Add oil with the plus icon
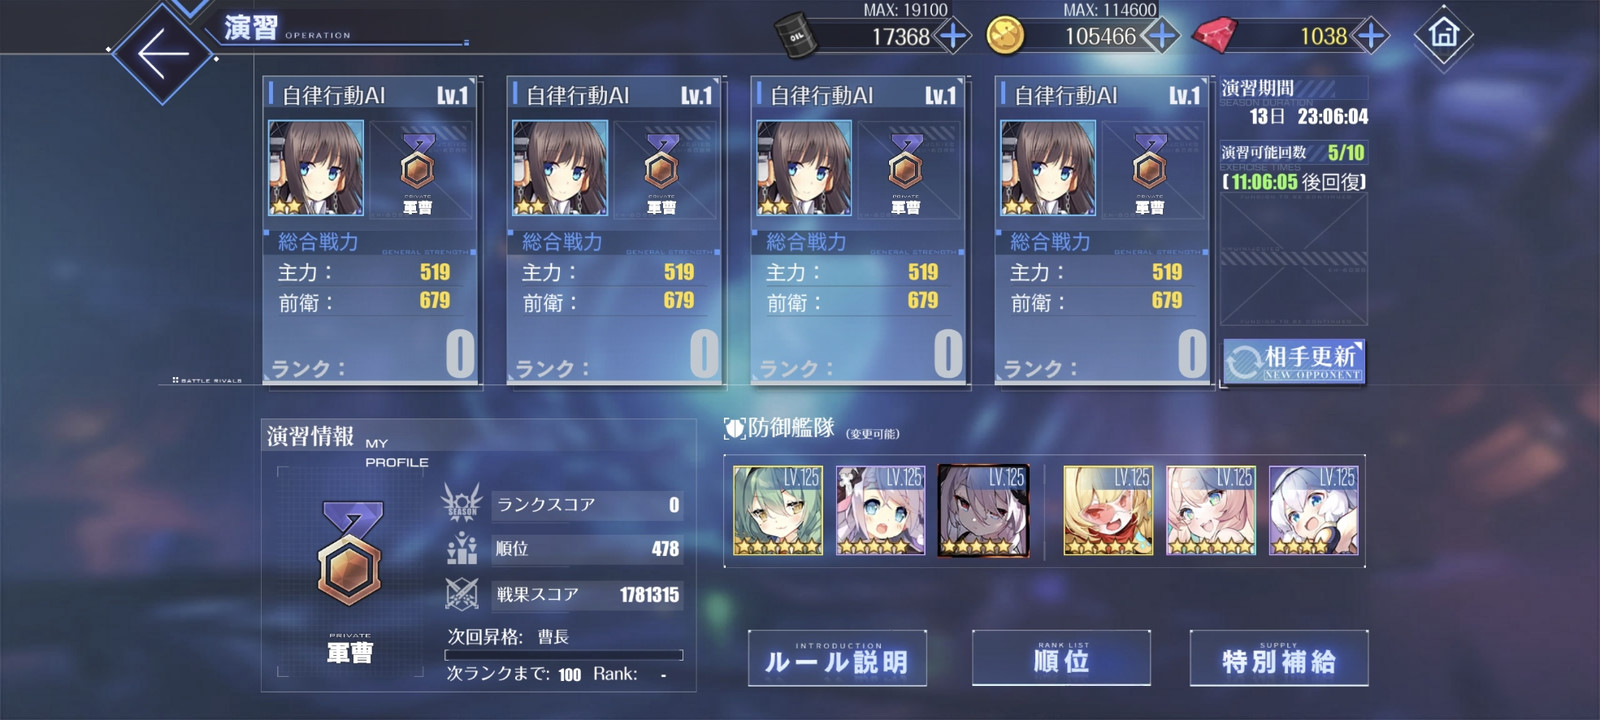The image size is (1600, 720). tap(954, 37)
